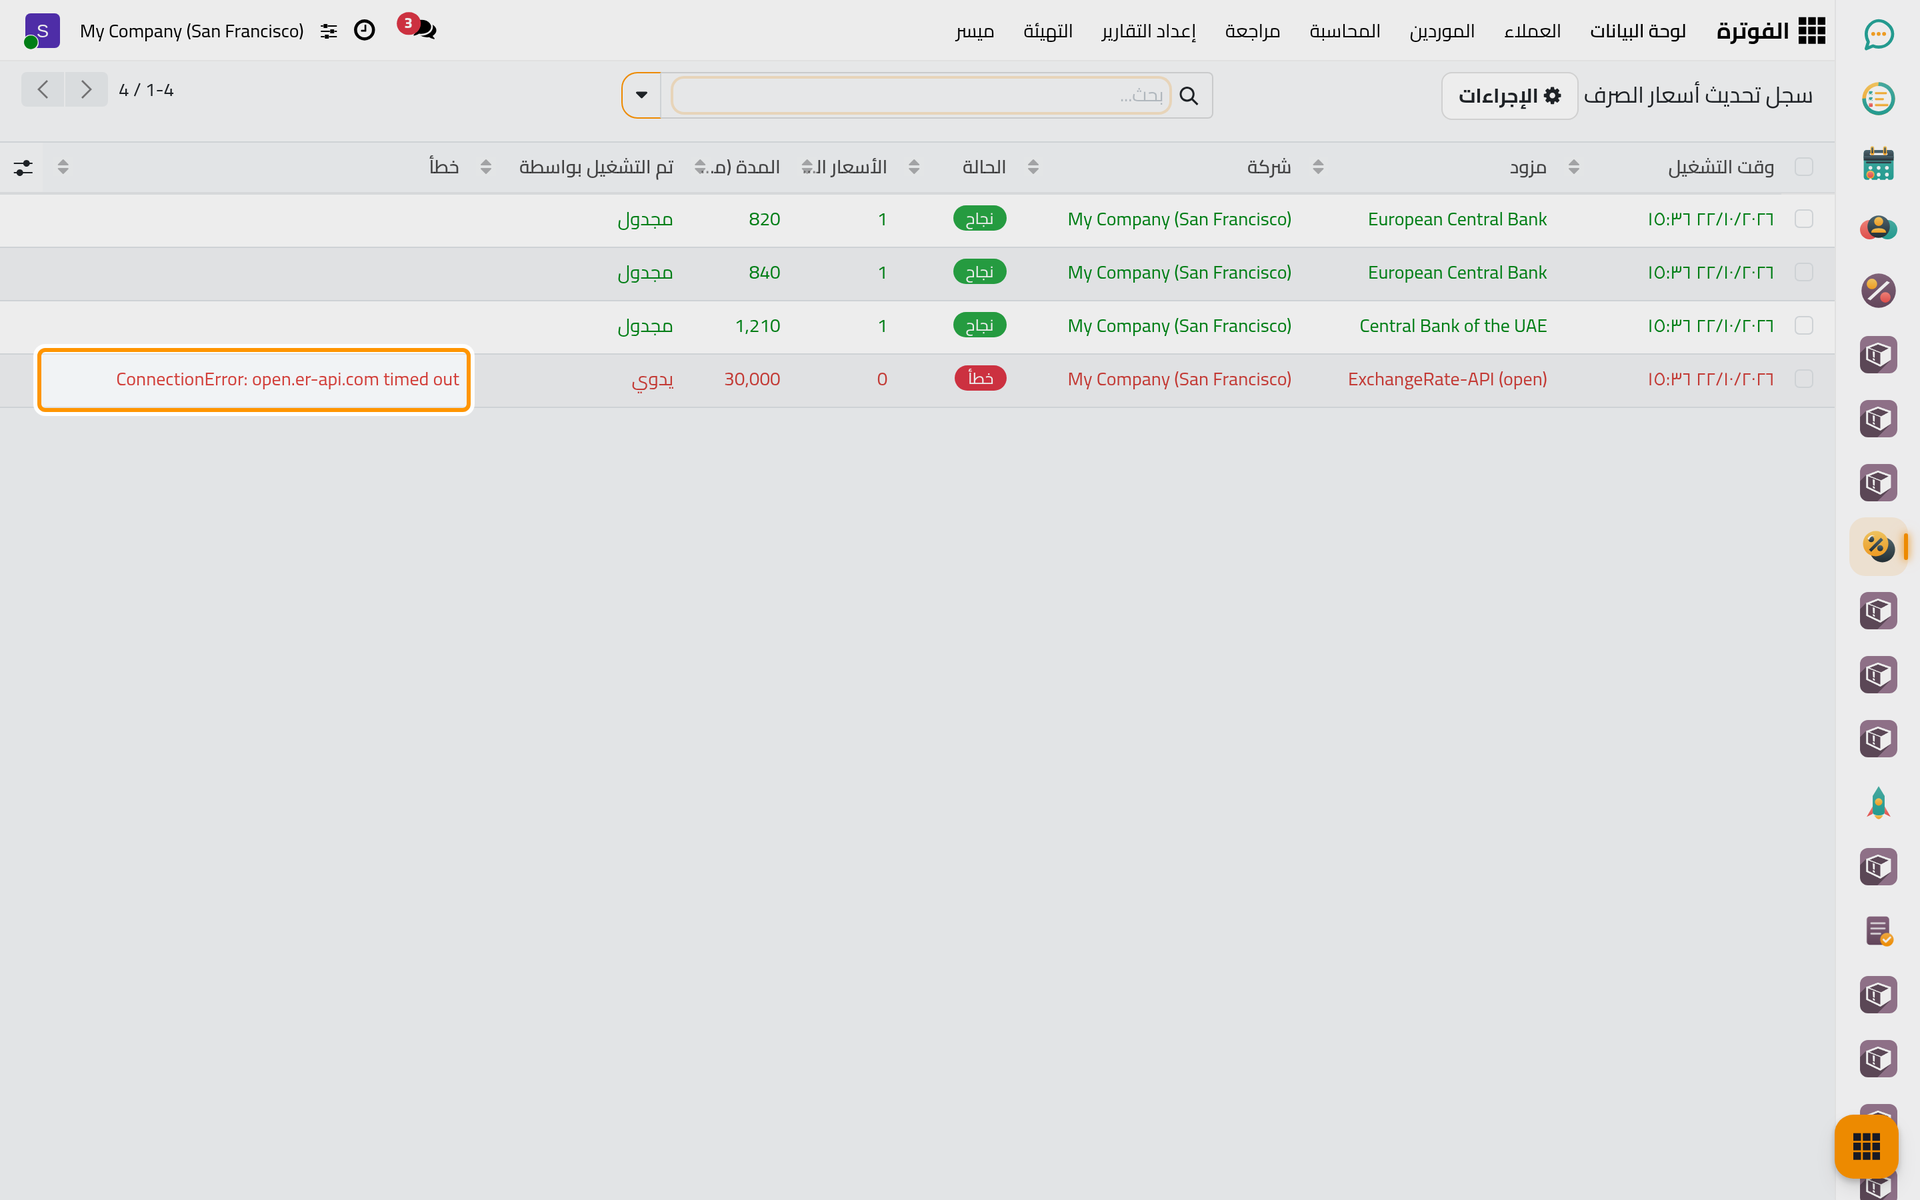Select checkbox for ExchangeRate-API (open) row
Viewport: 1920px width, 1200px height.
point(1804,379)
